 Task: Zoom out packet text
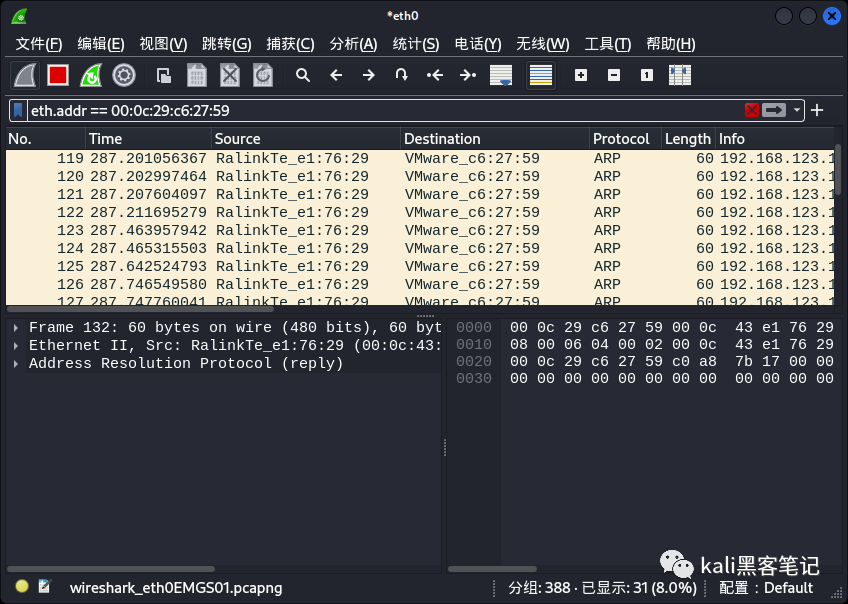614,75
